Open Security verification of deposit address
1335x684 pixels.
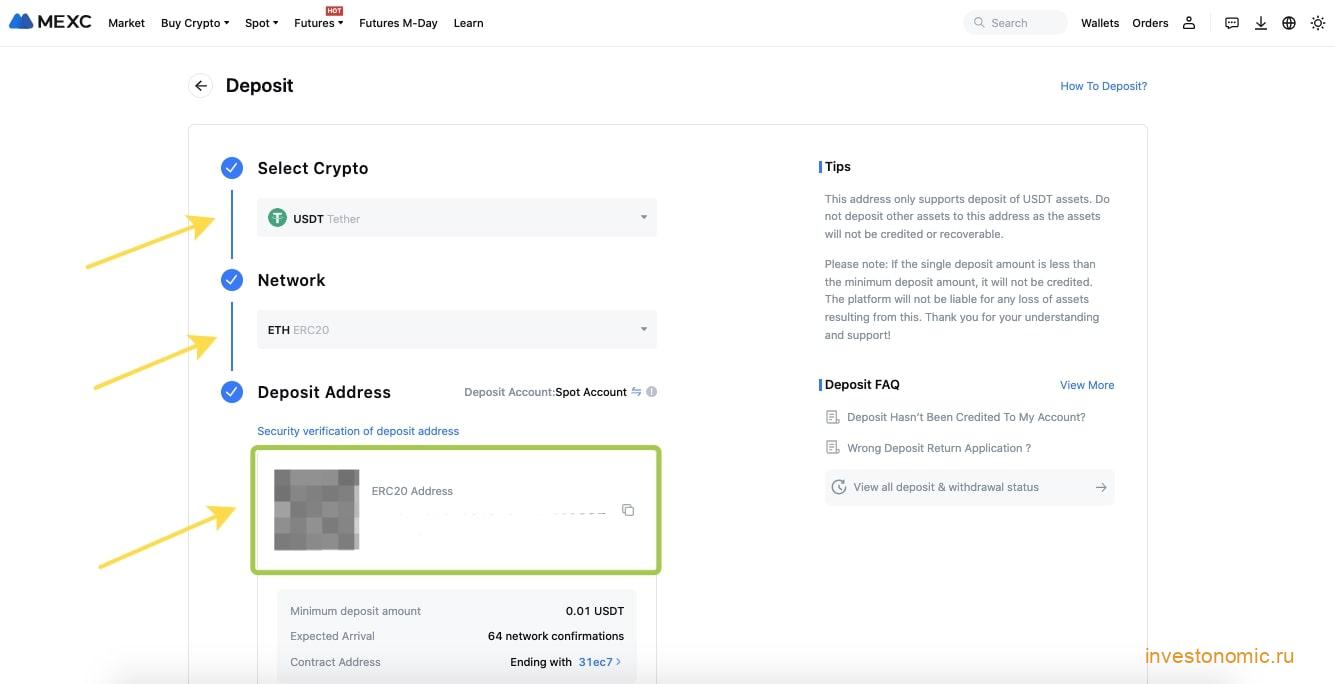(358, 431)
